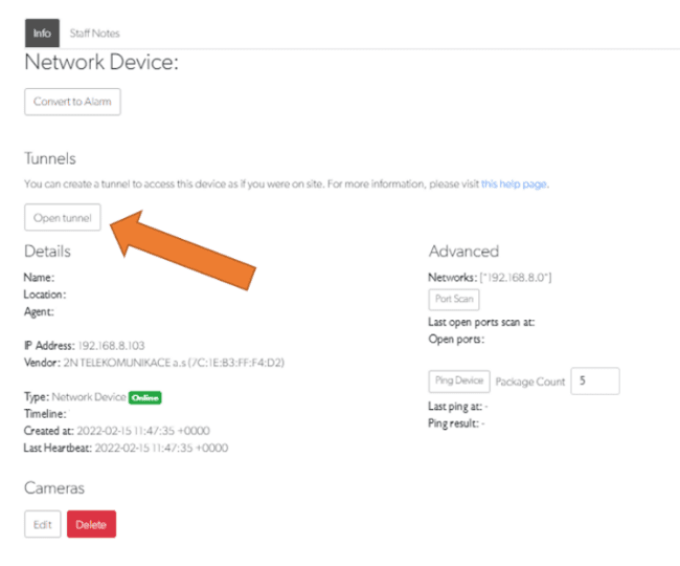Click the Convert to Alarm button

pyautogui.click(x=72, y=102)
